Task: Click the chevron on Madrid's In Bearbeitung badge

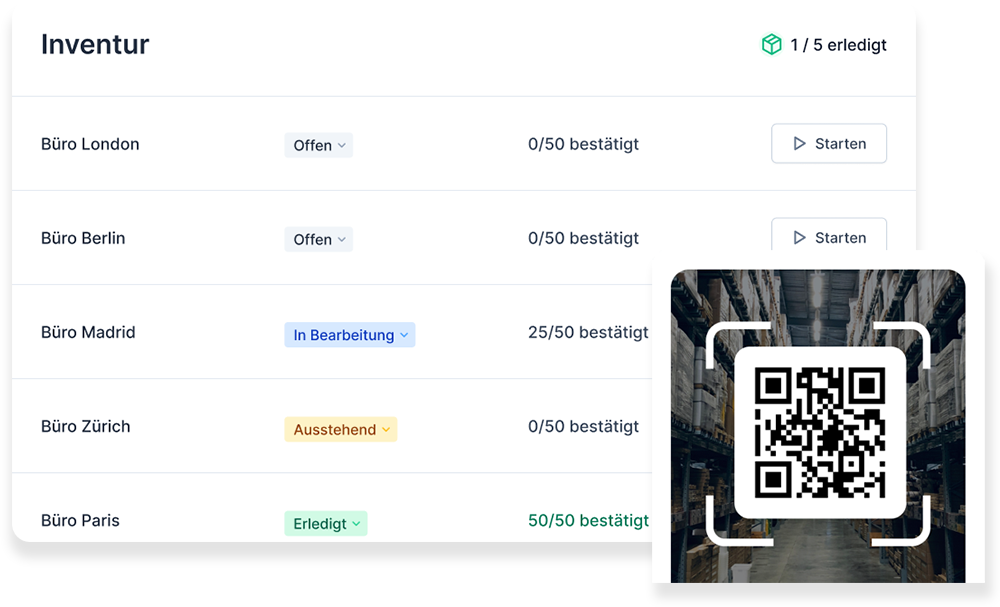Action: coord(405,334)
